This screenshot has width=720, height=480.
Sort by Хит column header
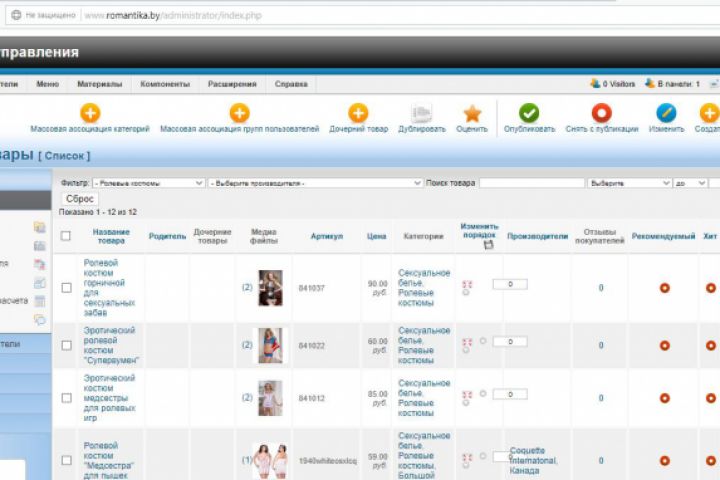[x=710, y=236]
